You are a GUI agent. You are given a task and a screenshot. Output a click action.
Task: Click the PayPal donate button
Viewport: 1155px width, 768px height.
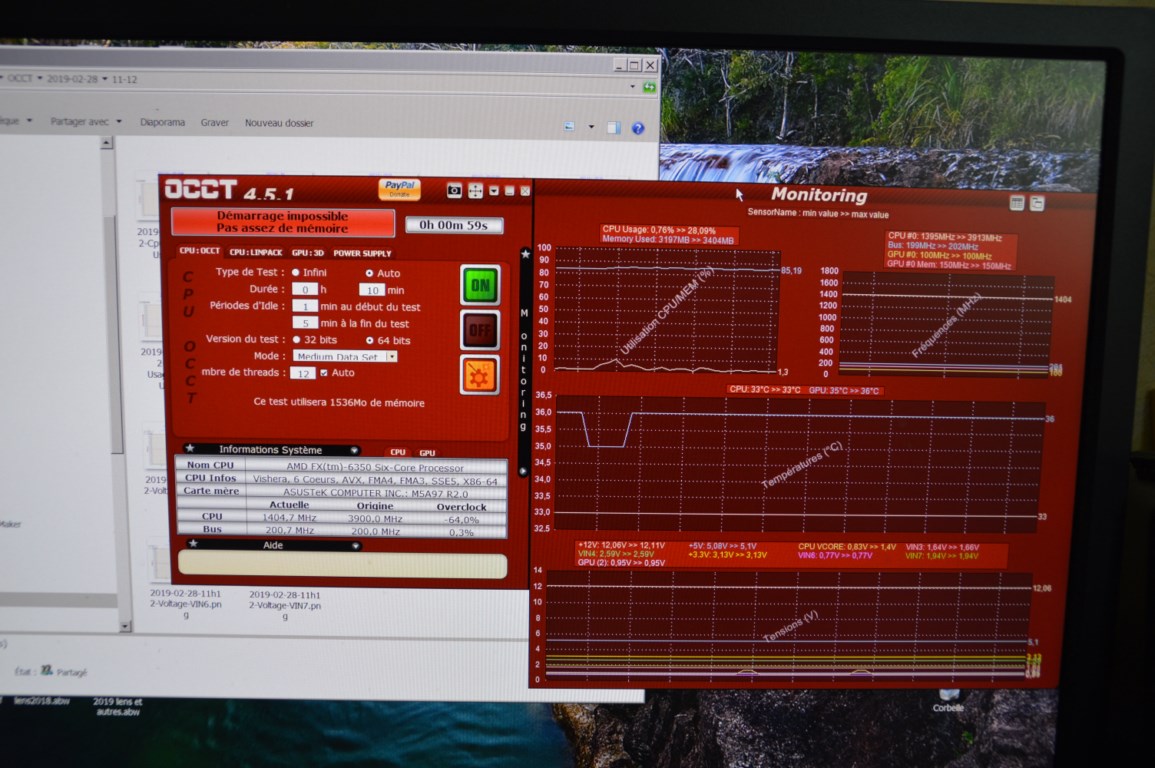click(399, 189)
